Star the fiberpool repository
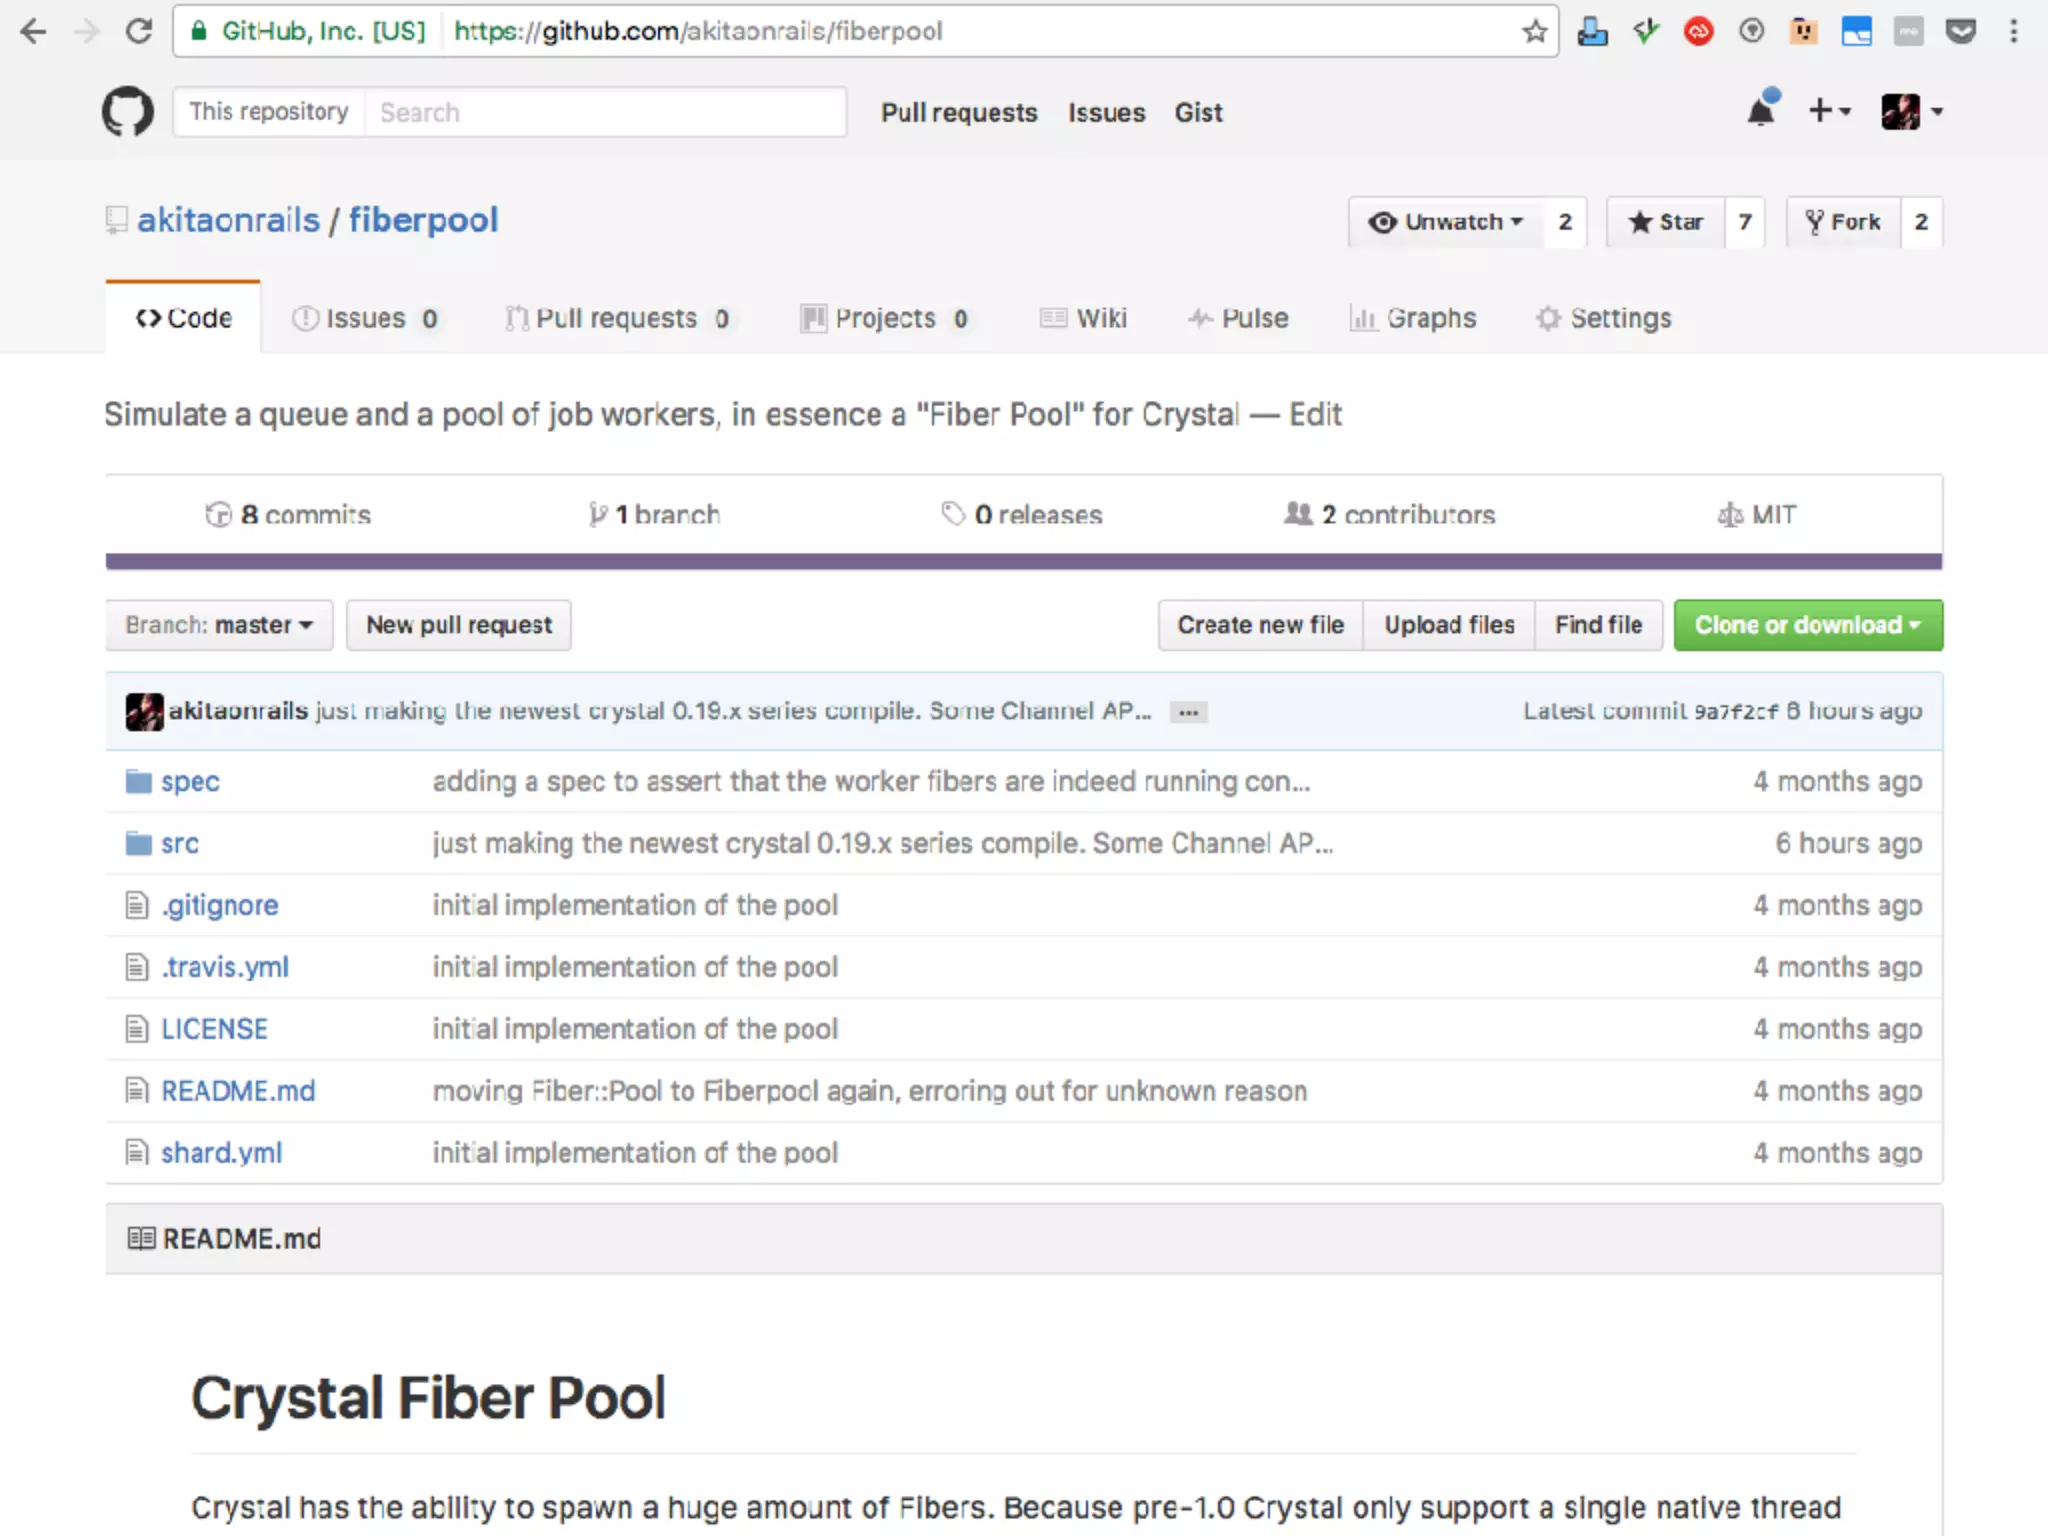The width and height of the screenshot is (2048, 1536). coord(1666,222)
